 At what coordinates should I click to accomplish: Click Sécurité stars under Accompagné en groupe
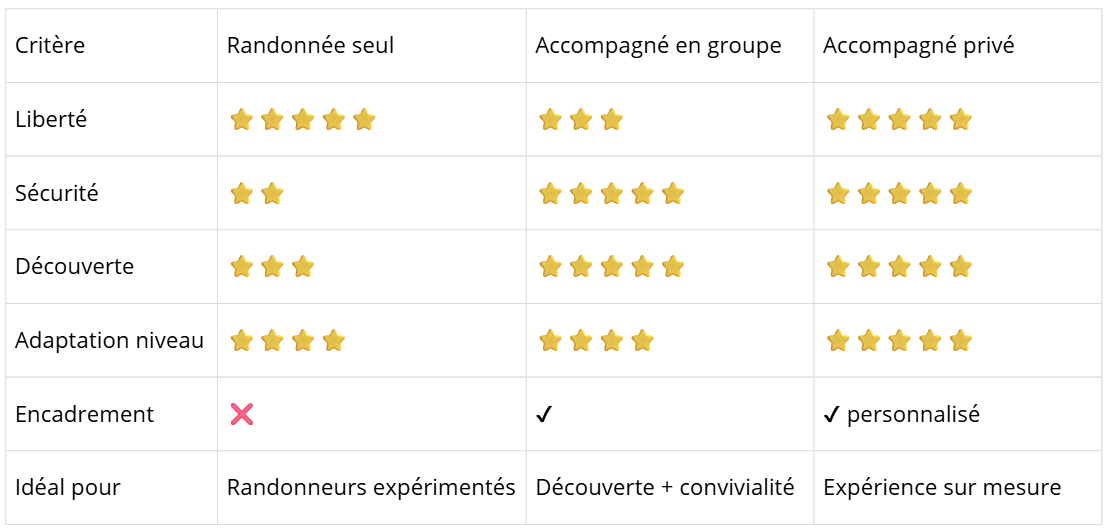(x=611, y=194)
